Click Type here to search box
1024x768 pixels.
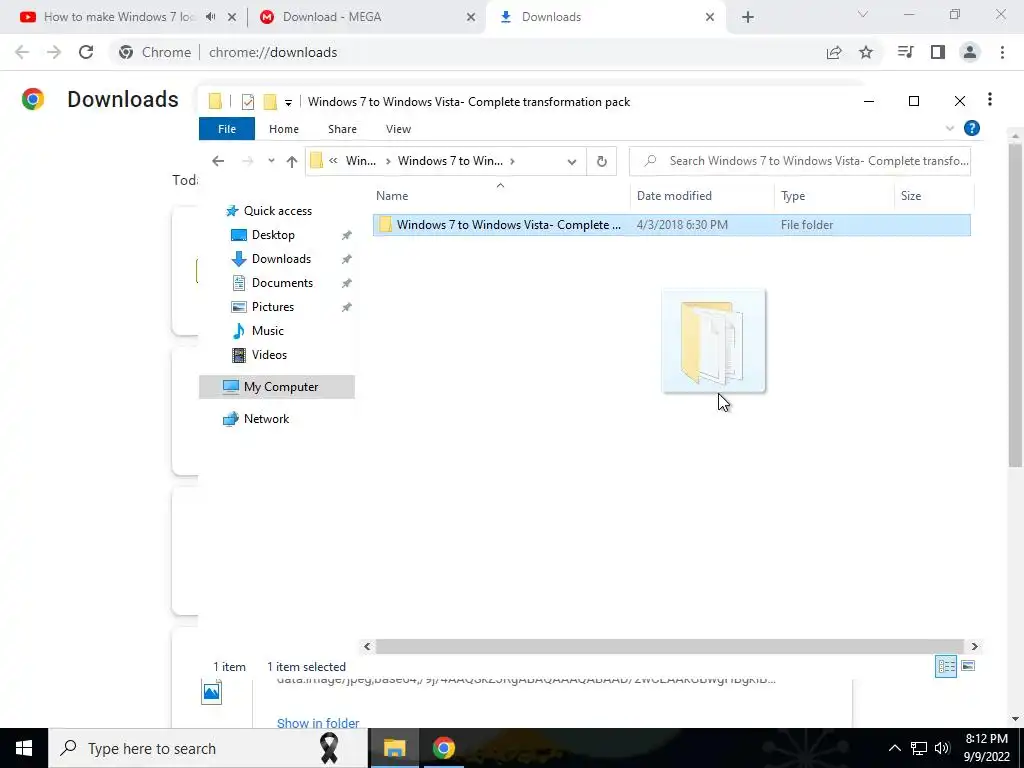(x=208, y=748)
